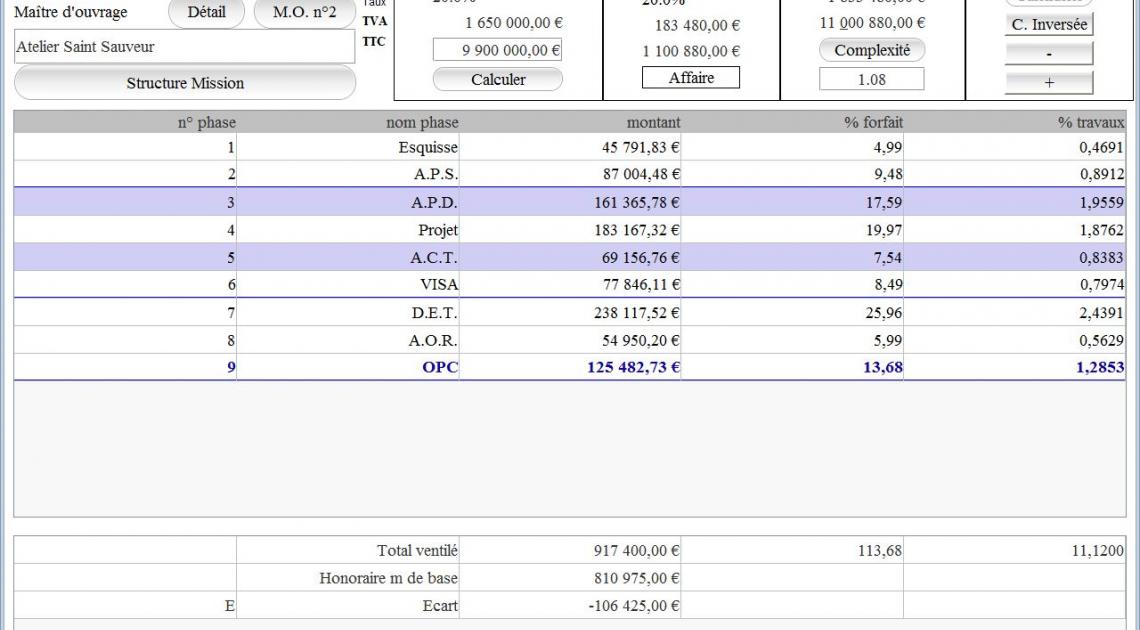The width and height of the screenshot is (1140, 630).
Task: Select the VISA phase name
Action: 439,285
